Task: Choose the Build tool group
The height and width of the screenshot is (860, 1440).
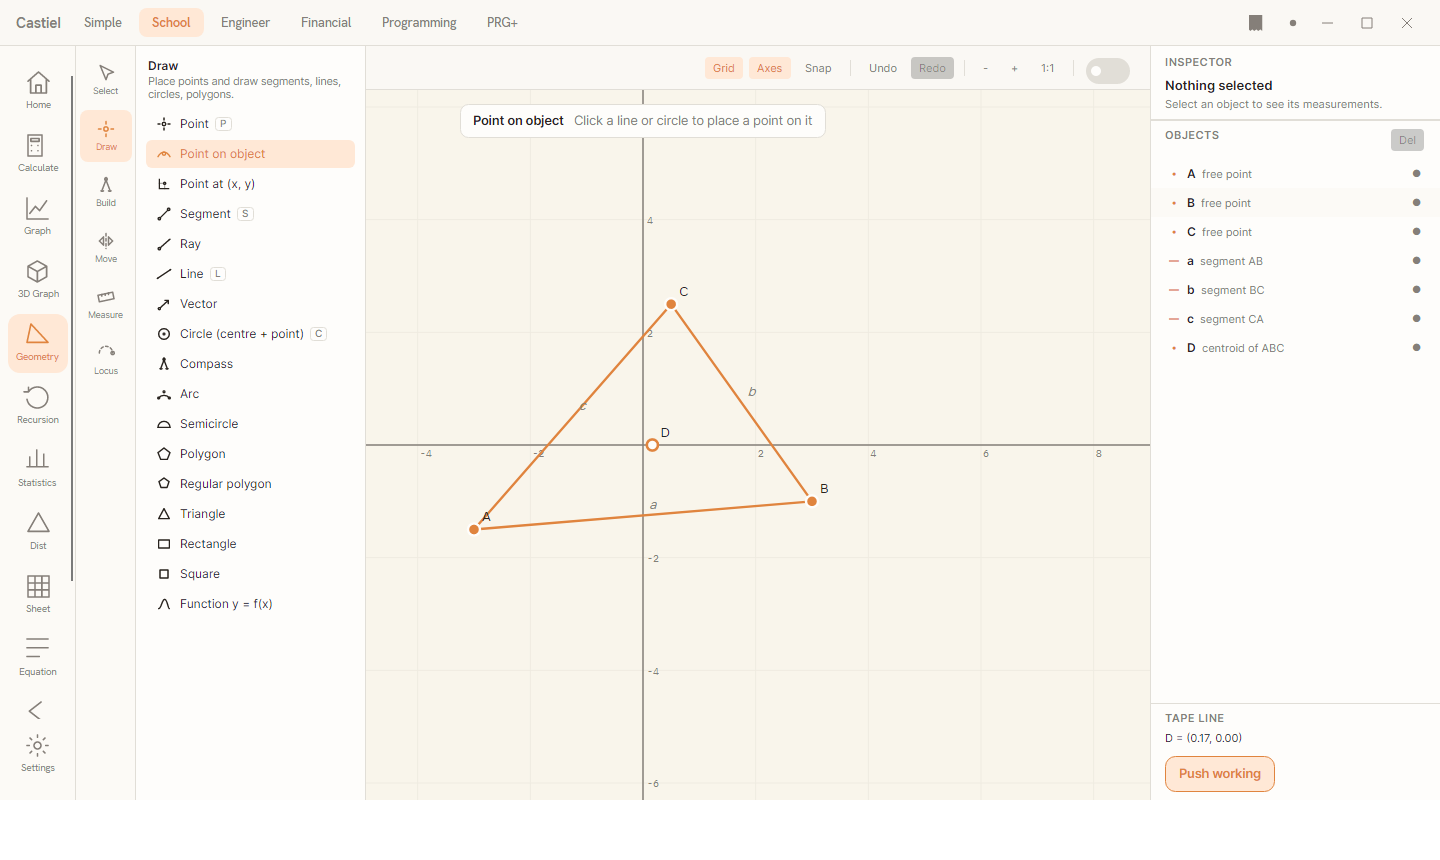Action: pos(106,192)
